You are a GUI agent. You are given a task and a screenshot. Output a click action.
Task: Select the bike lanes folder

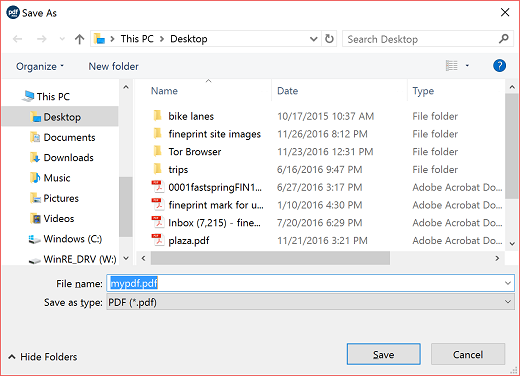(191, 116)
